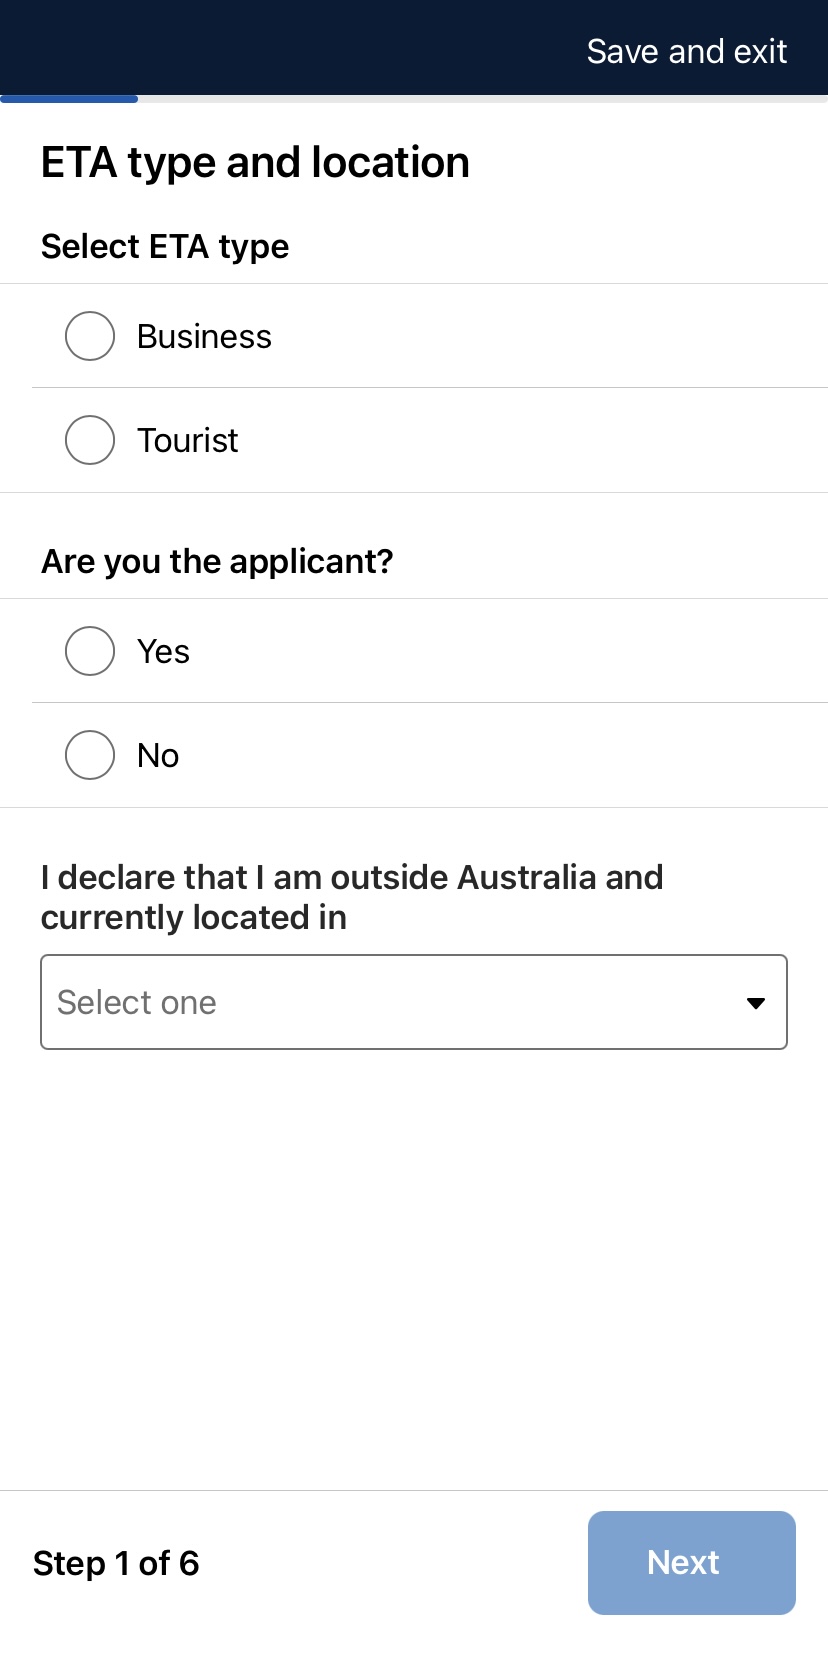Tap the "Yes" option label text
This screenshot has width=828, height=1659.
point(163,652)
